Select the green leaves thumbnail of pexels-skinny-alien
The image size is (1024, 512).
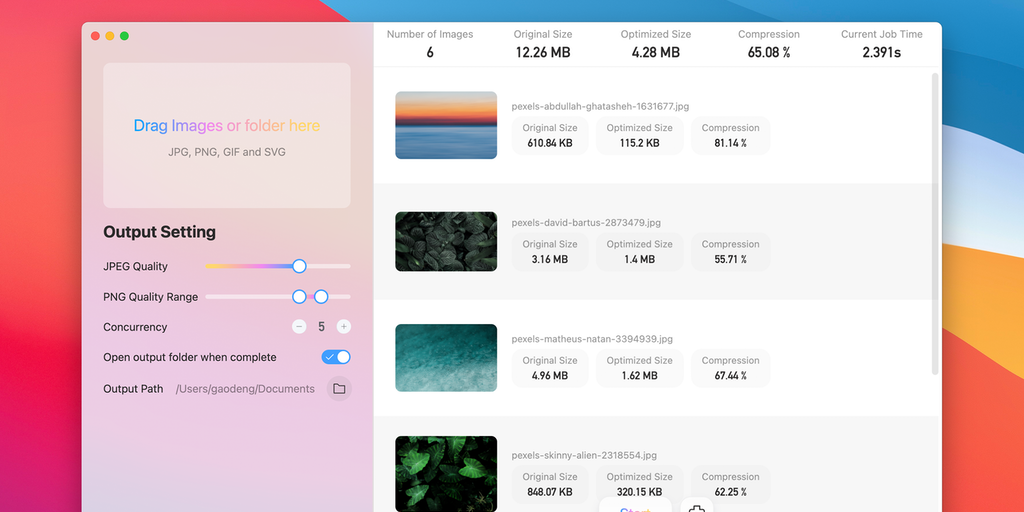[x=446, y=473]
